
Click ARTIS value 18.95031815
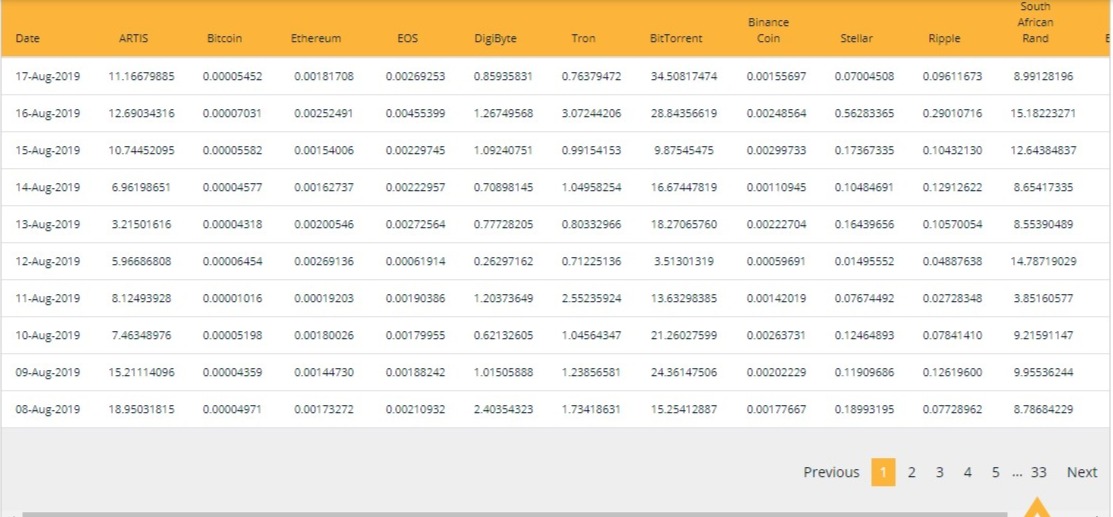pyautogui.click(x=141, y=408)
